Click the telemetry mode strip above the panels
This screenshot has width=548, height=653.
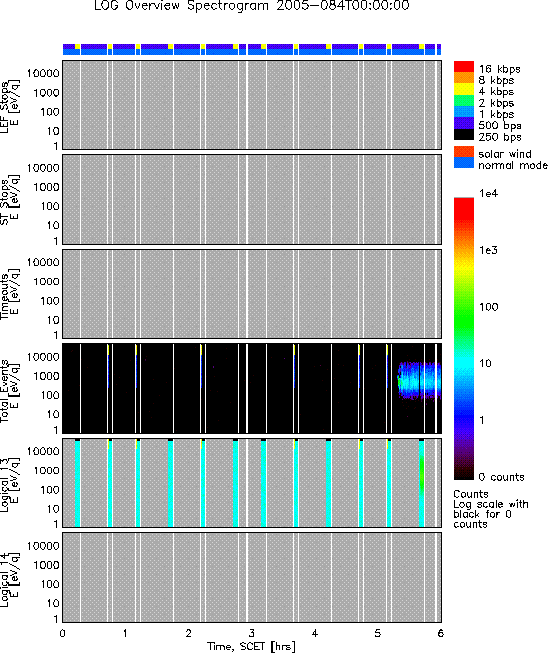tap(252, 49)
